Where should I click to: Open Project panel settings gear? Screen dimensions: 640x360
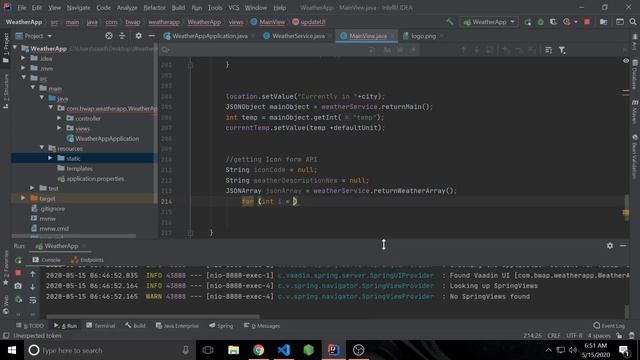[x=138, y=36]
